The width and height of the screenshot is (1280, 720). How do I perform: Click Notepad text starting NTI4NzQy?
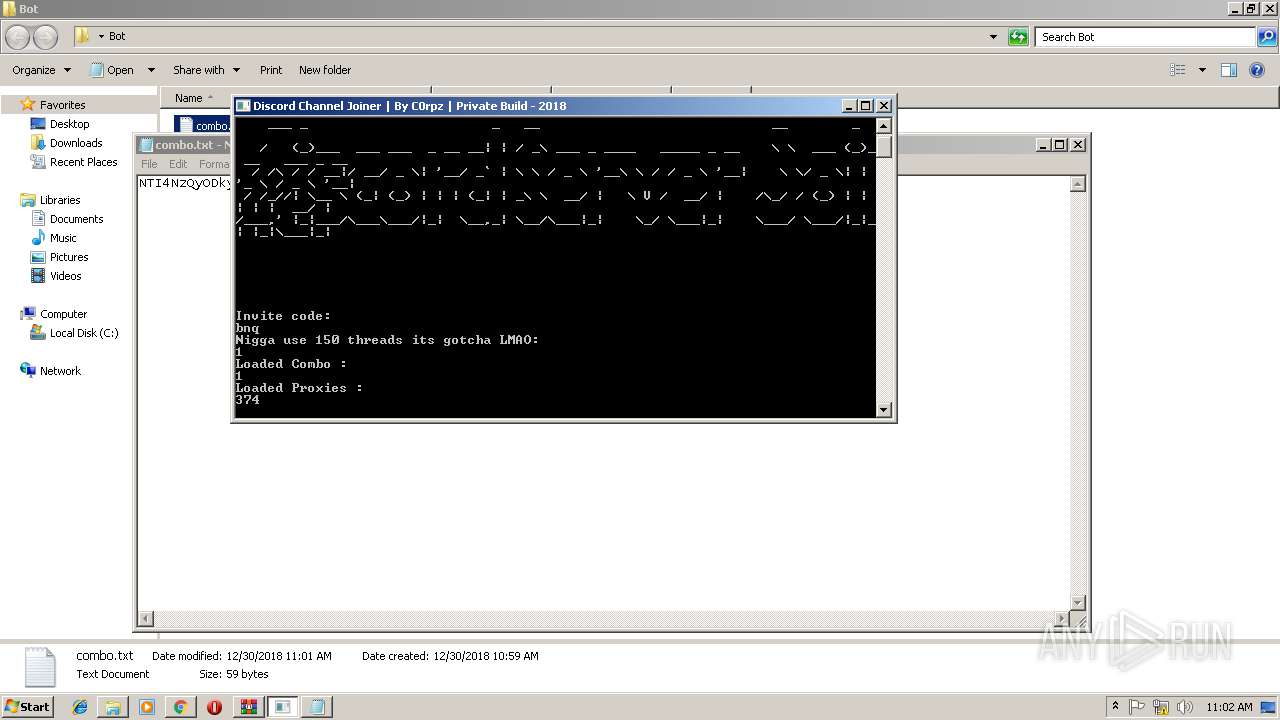tap(185, 183)
